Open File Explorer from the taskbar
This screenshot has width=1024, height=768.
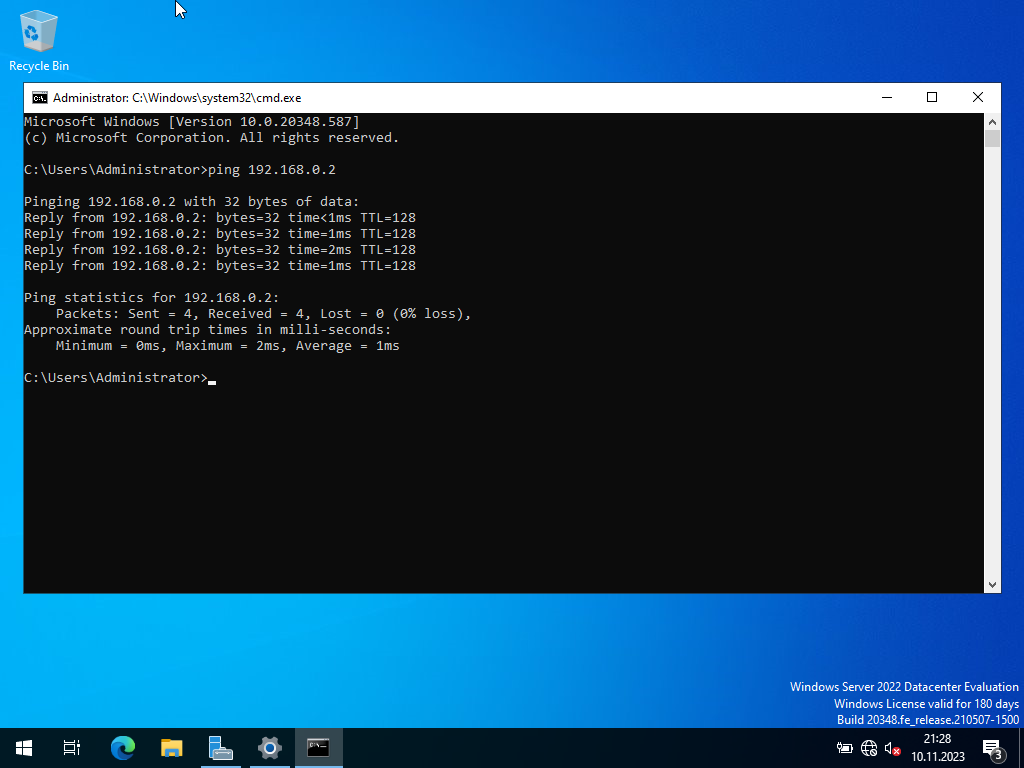172,748
